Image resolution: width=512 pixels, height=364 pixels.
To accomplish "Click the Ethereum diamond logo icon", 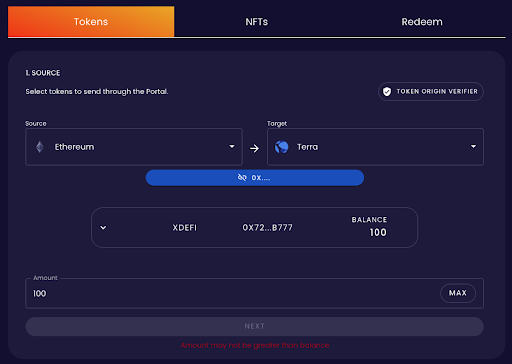I will [x=40, y=147].
